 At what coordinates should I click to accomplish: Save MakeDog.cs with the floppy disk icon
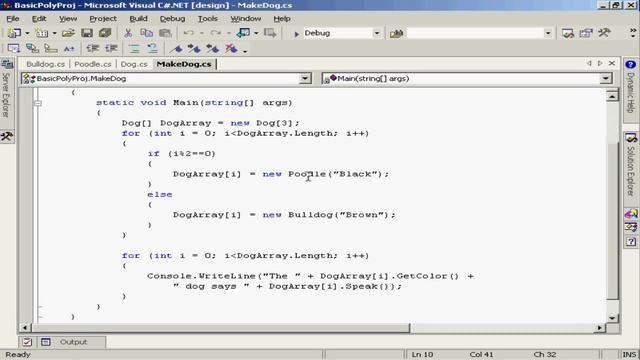(x=87, y=33)
